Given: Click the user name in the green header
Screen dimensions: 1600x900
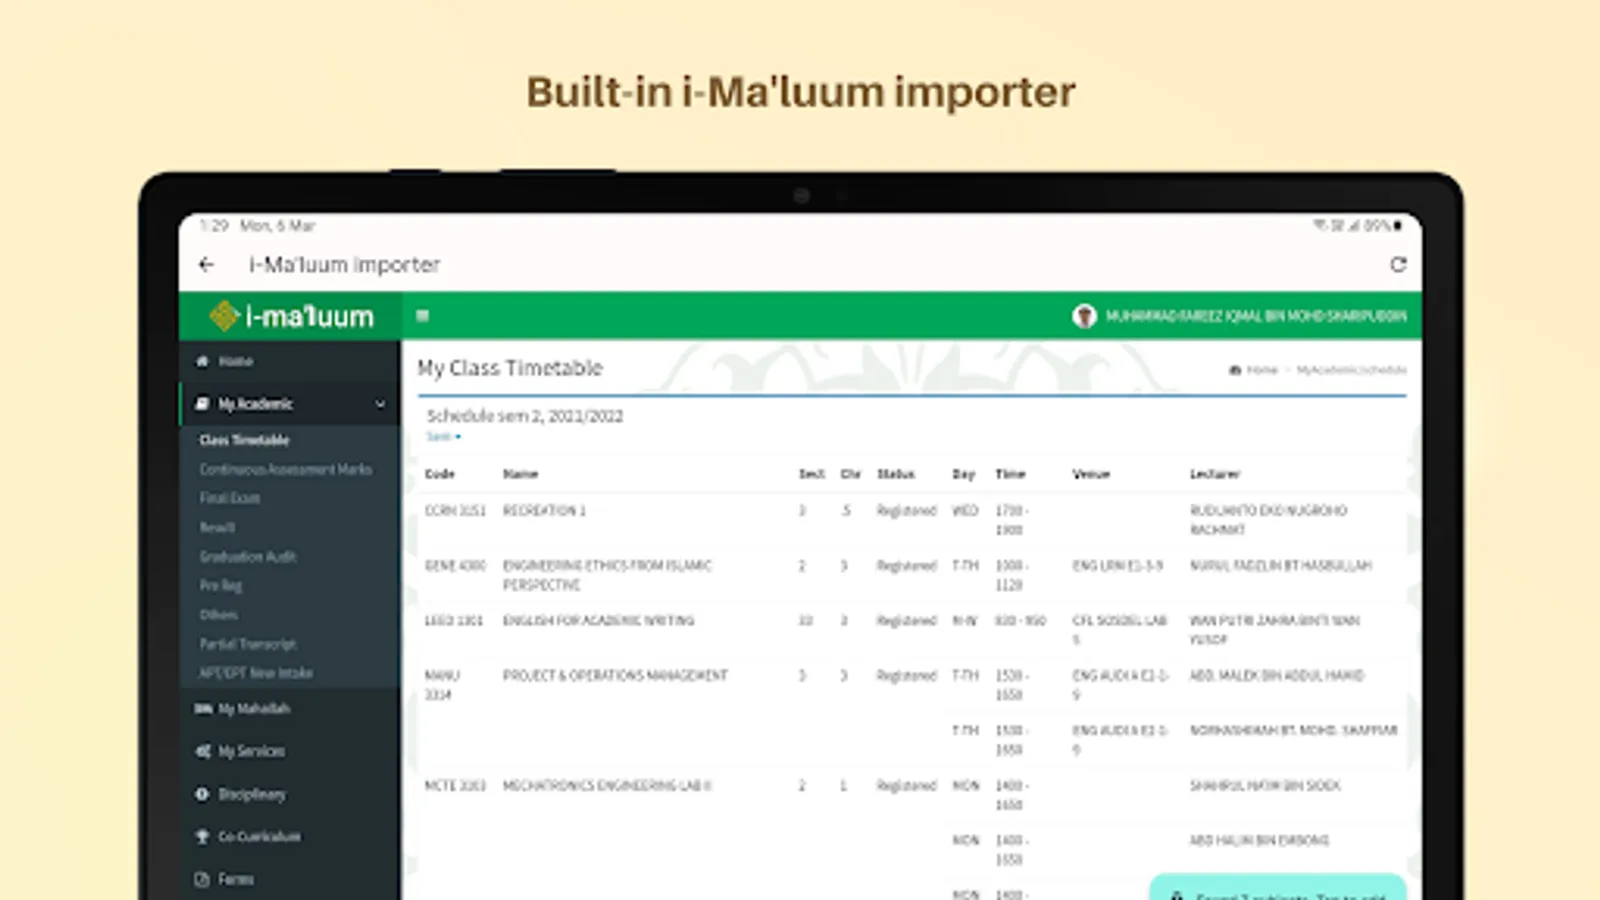Looking at the screenshot, I should [1256, 316].
